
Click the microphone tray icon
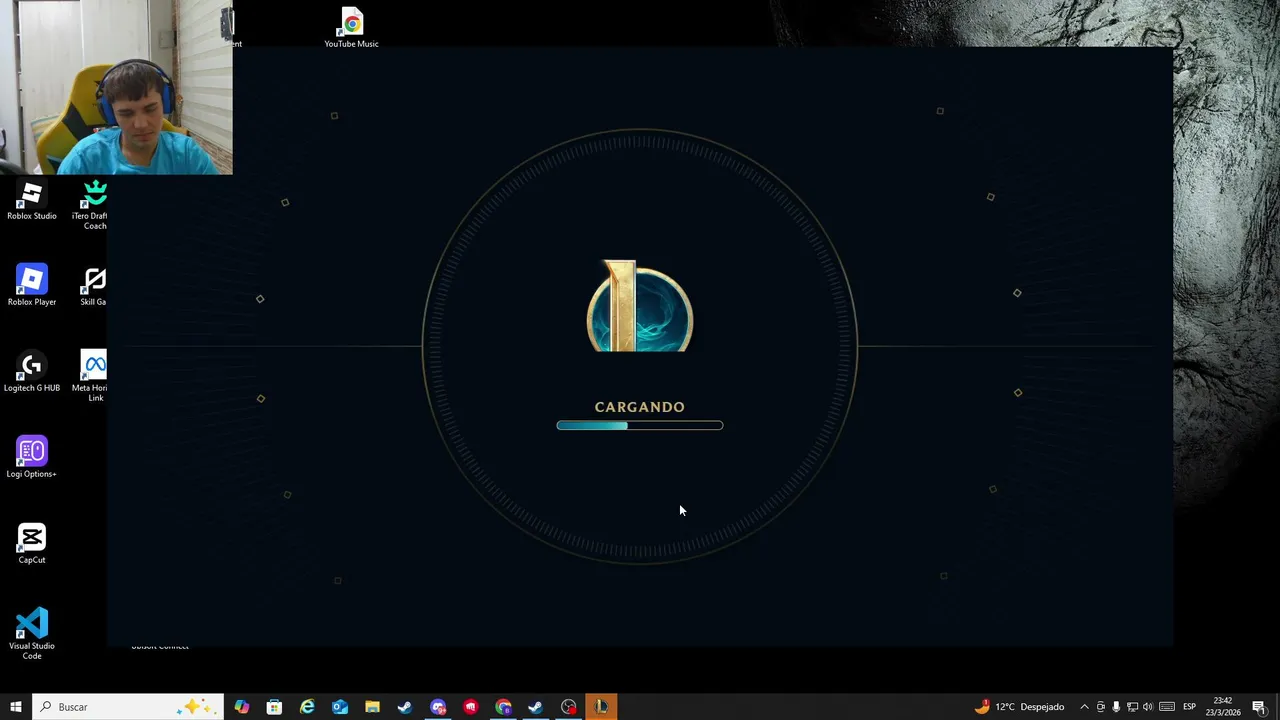point(1116,707)
